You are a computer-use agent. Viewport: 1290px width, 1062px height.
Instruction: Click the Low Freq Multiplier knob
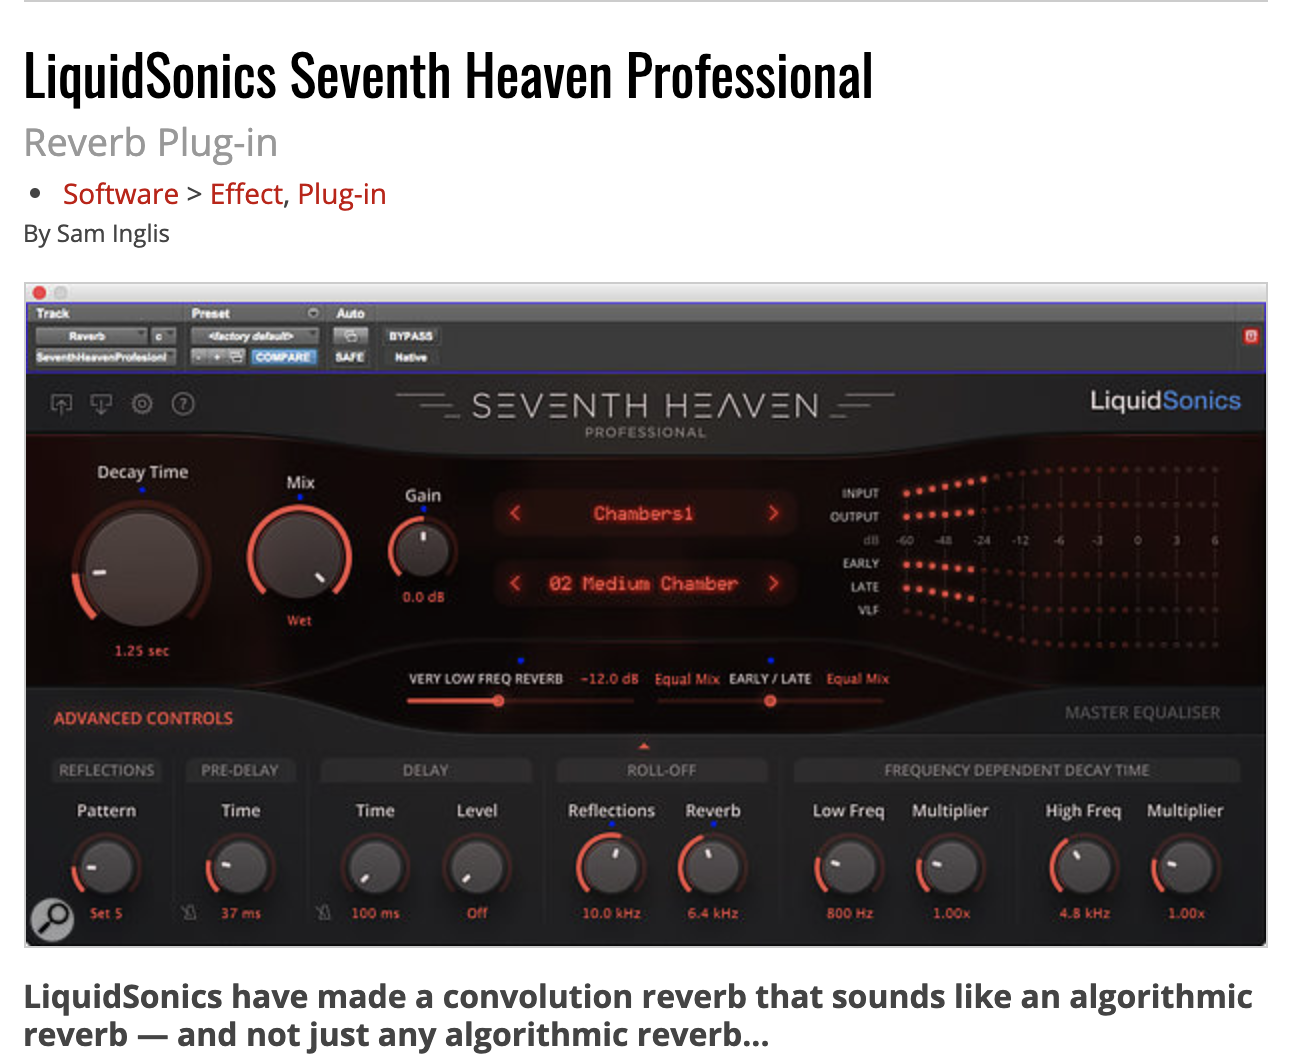[950, 866]
